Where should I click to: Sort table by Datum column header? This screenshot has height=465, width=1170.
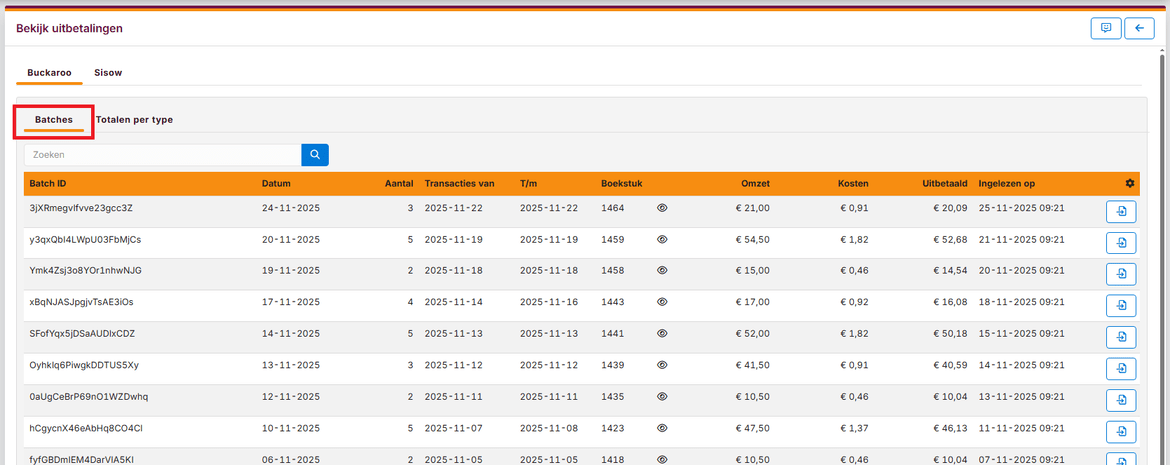[276, 184]
